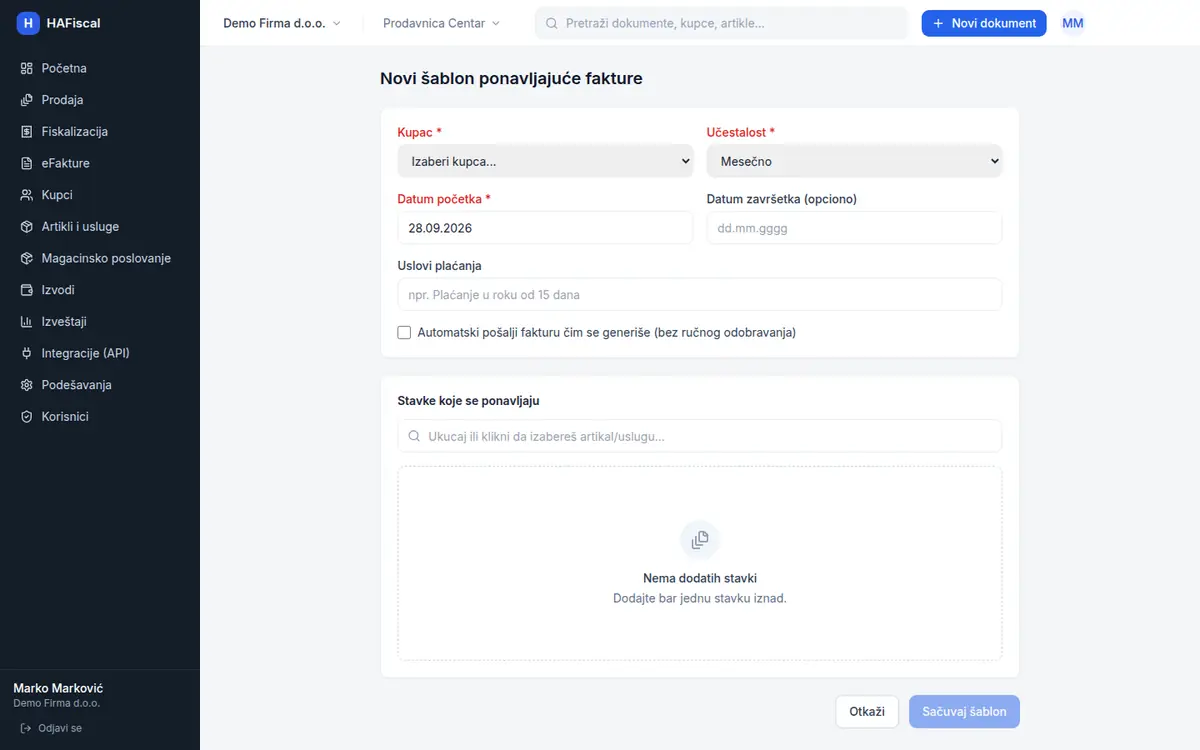Focus the Datum početka date field
The width and height of the screenshot is (1200, 750).
coord(545,228)
